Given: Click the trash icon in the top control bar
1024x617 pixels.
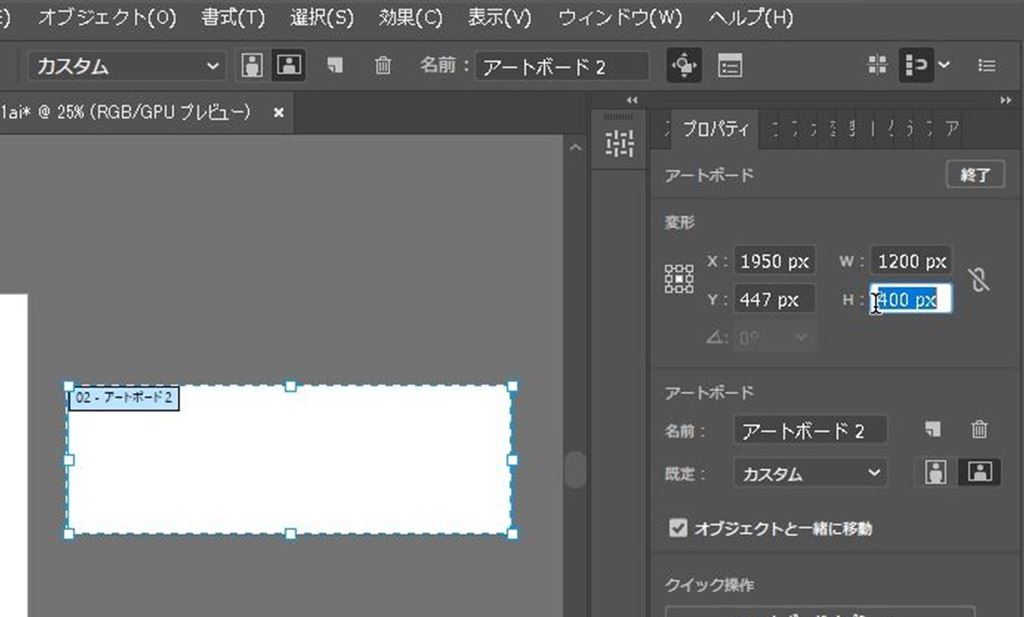Looking at the screenshot, I should pyautogui.click(x=383, y=66).
